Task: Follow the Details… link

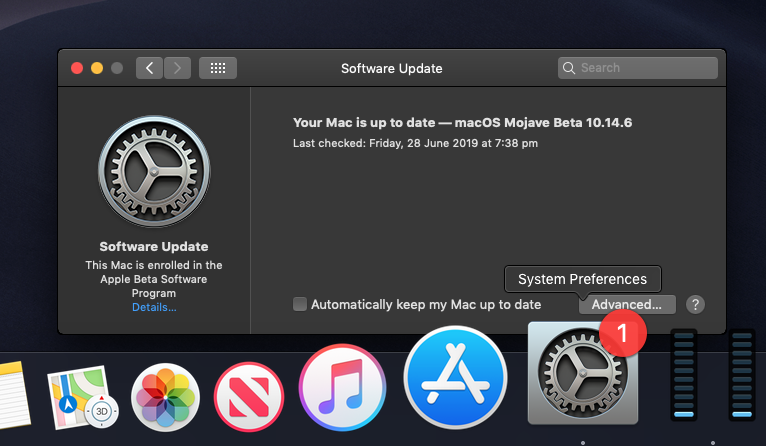Action: 154,307
